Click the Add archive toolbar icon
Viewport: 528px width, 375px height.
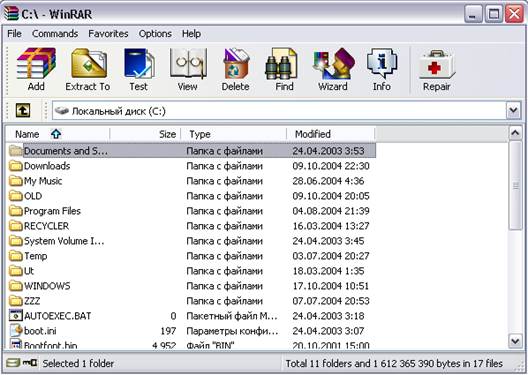tap(36, 64)
